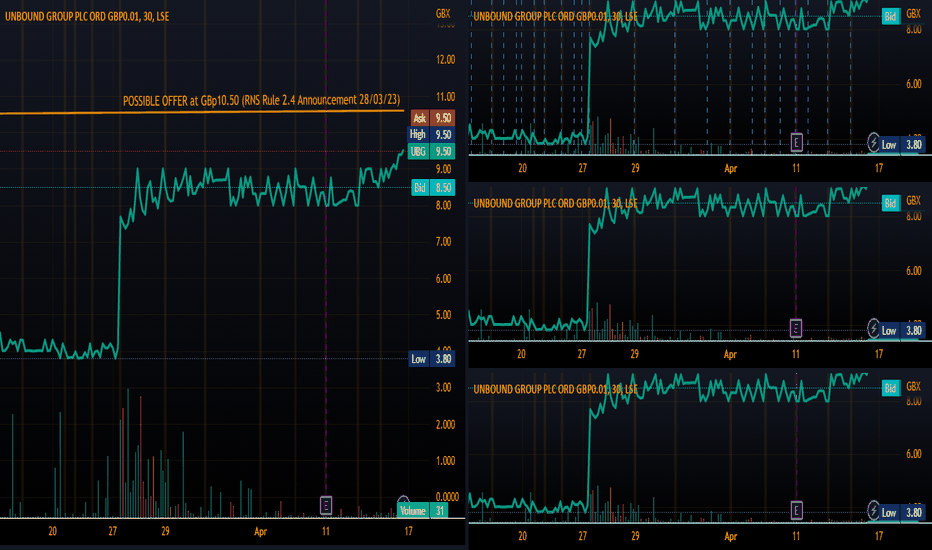Click the Bid label in the middle right chart
The image size is (932, 550).
[x=890, y=203]
